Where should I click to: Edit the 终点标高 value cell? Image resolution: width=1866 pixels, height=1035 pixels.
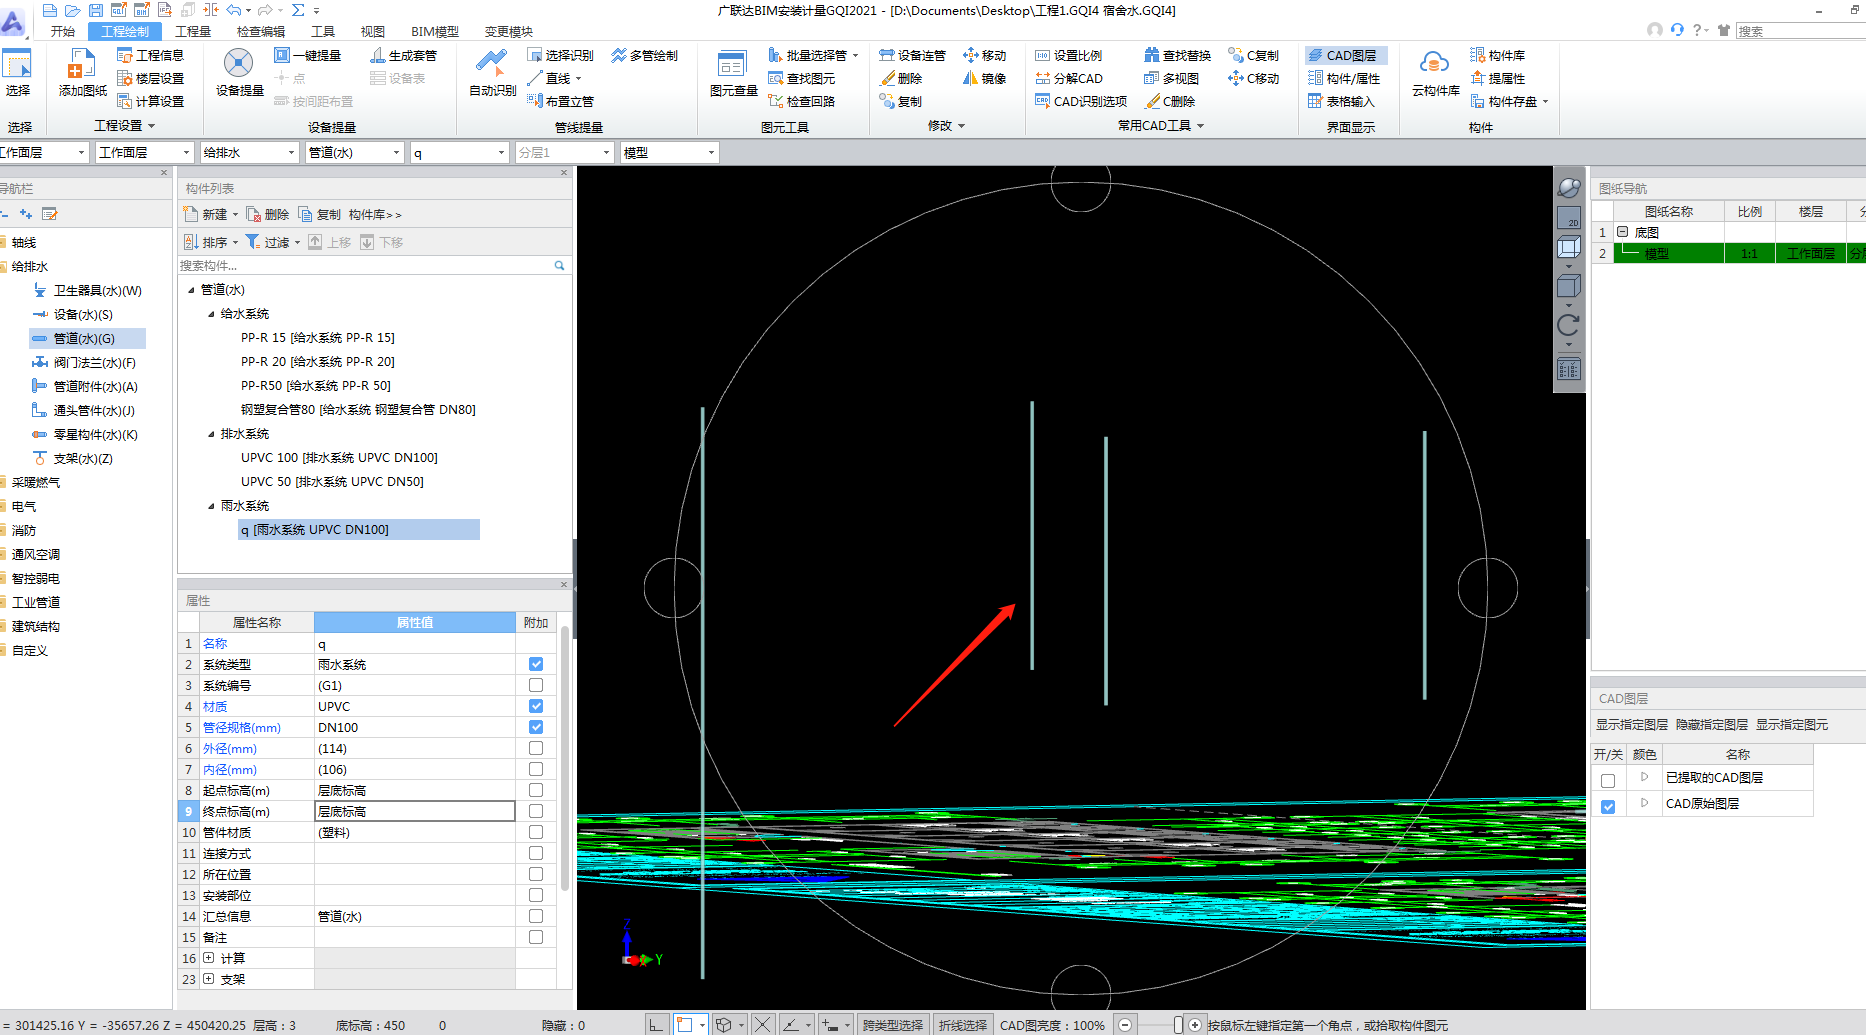tap(414, 811)
